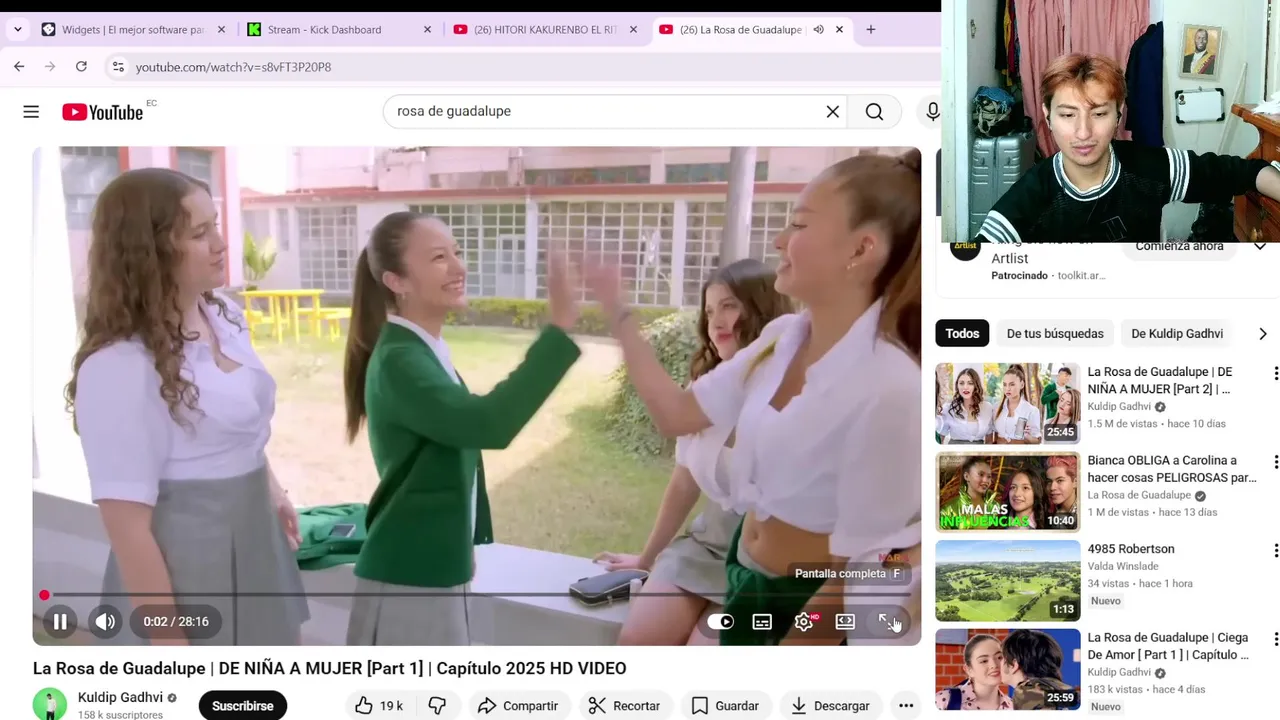Open player settings gear
Image resolution: width=1280 pixels, height=720 pixels.
[x=804, y=622]
